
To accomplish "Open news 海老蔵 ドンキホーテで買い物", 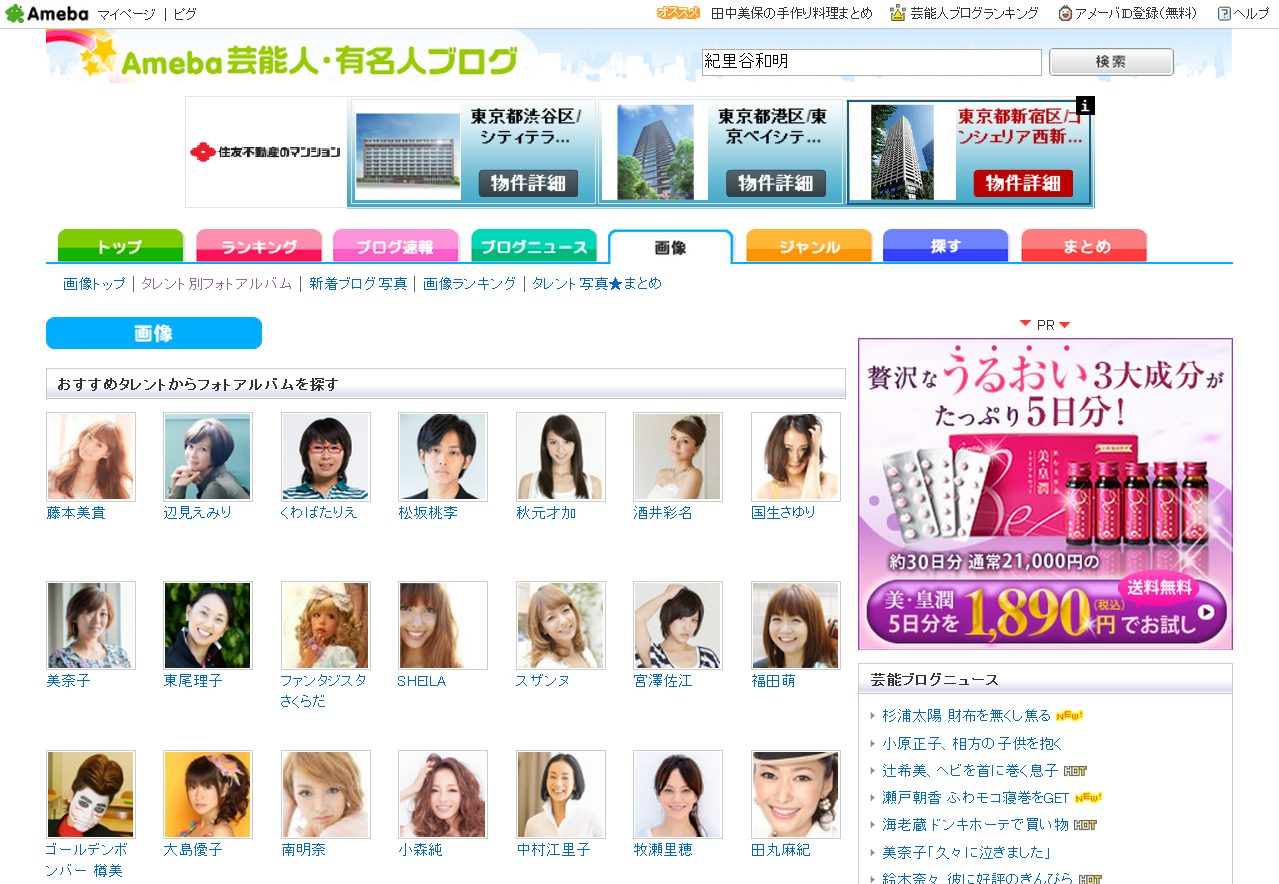I will coord(975,825).
